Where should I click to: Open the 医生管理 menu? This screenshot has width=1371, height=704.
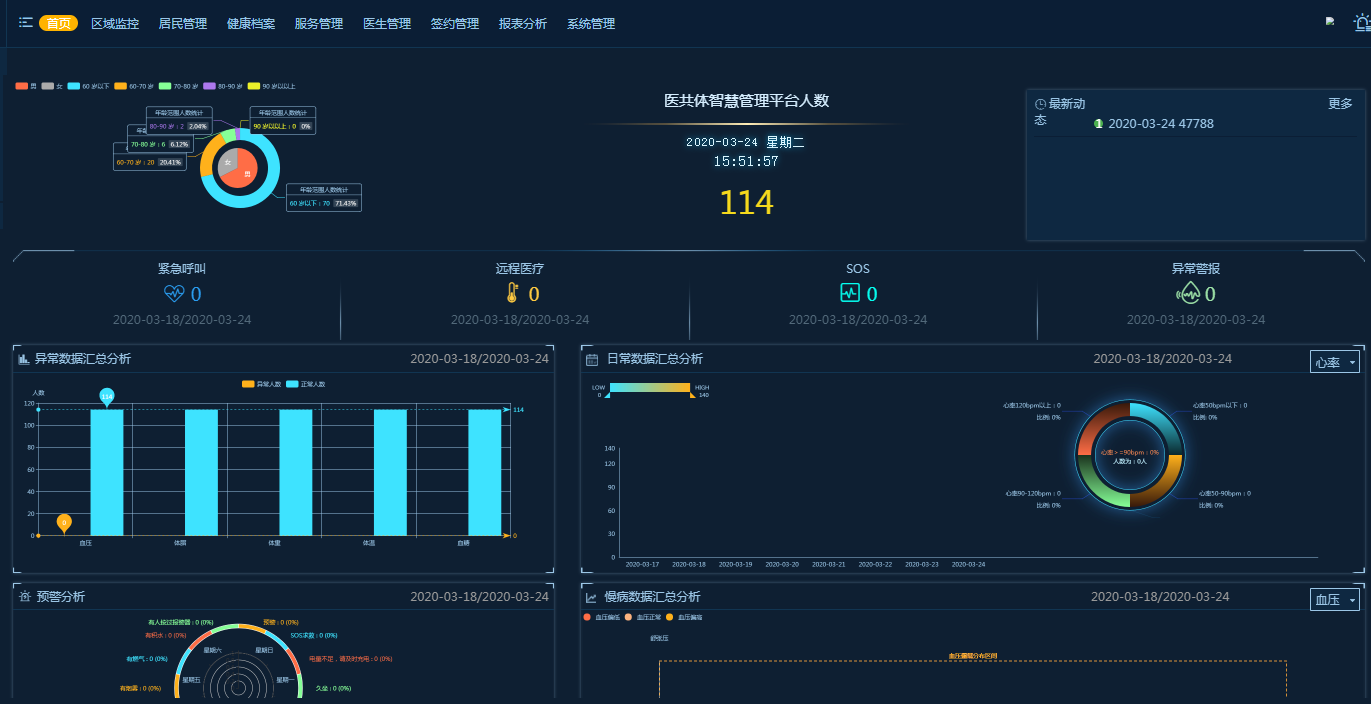387,23
